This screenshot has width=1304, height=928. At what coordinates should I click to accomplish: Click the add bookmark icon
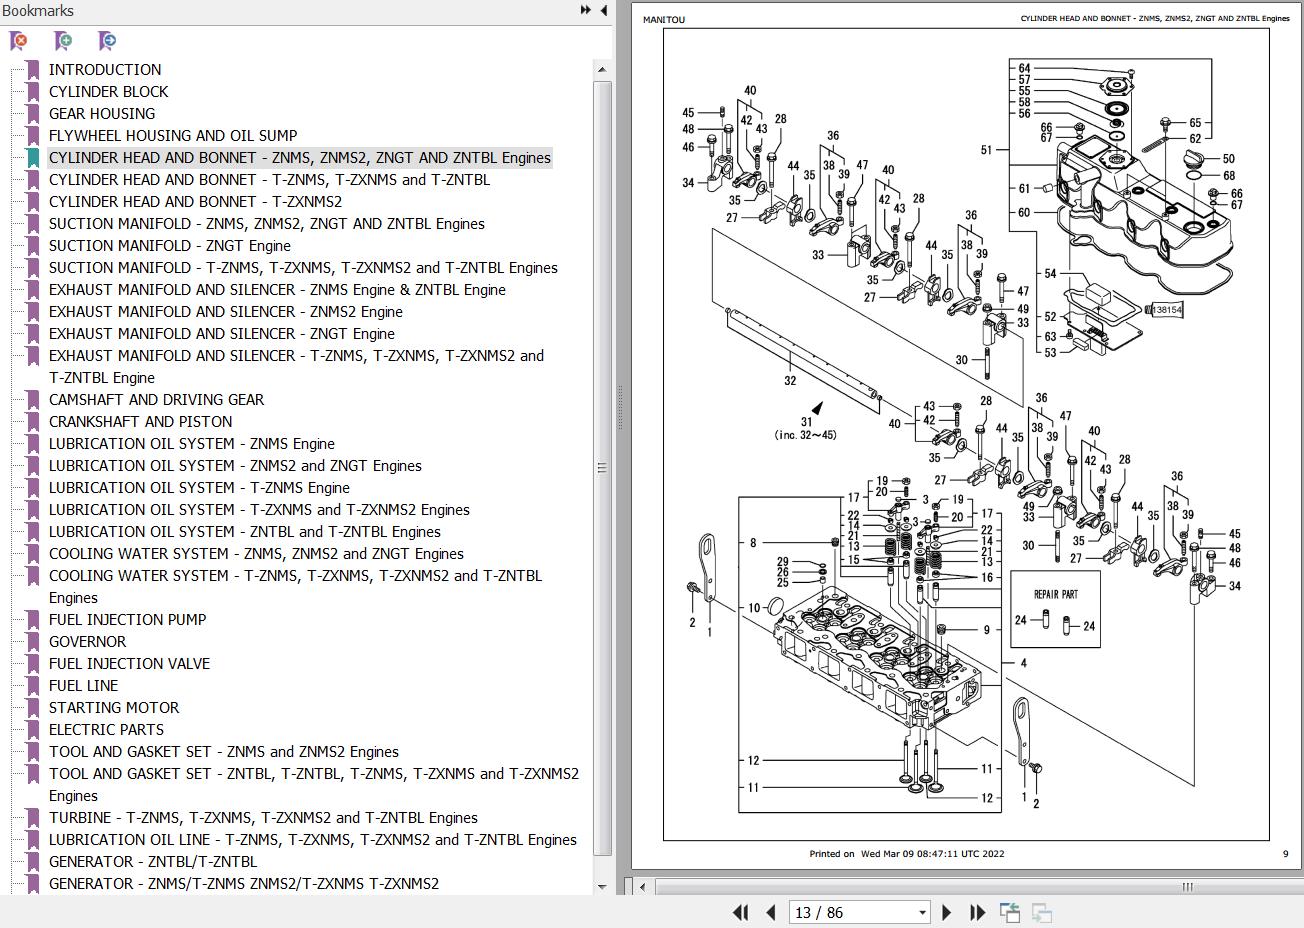63,41
